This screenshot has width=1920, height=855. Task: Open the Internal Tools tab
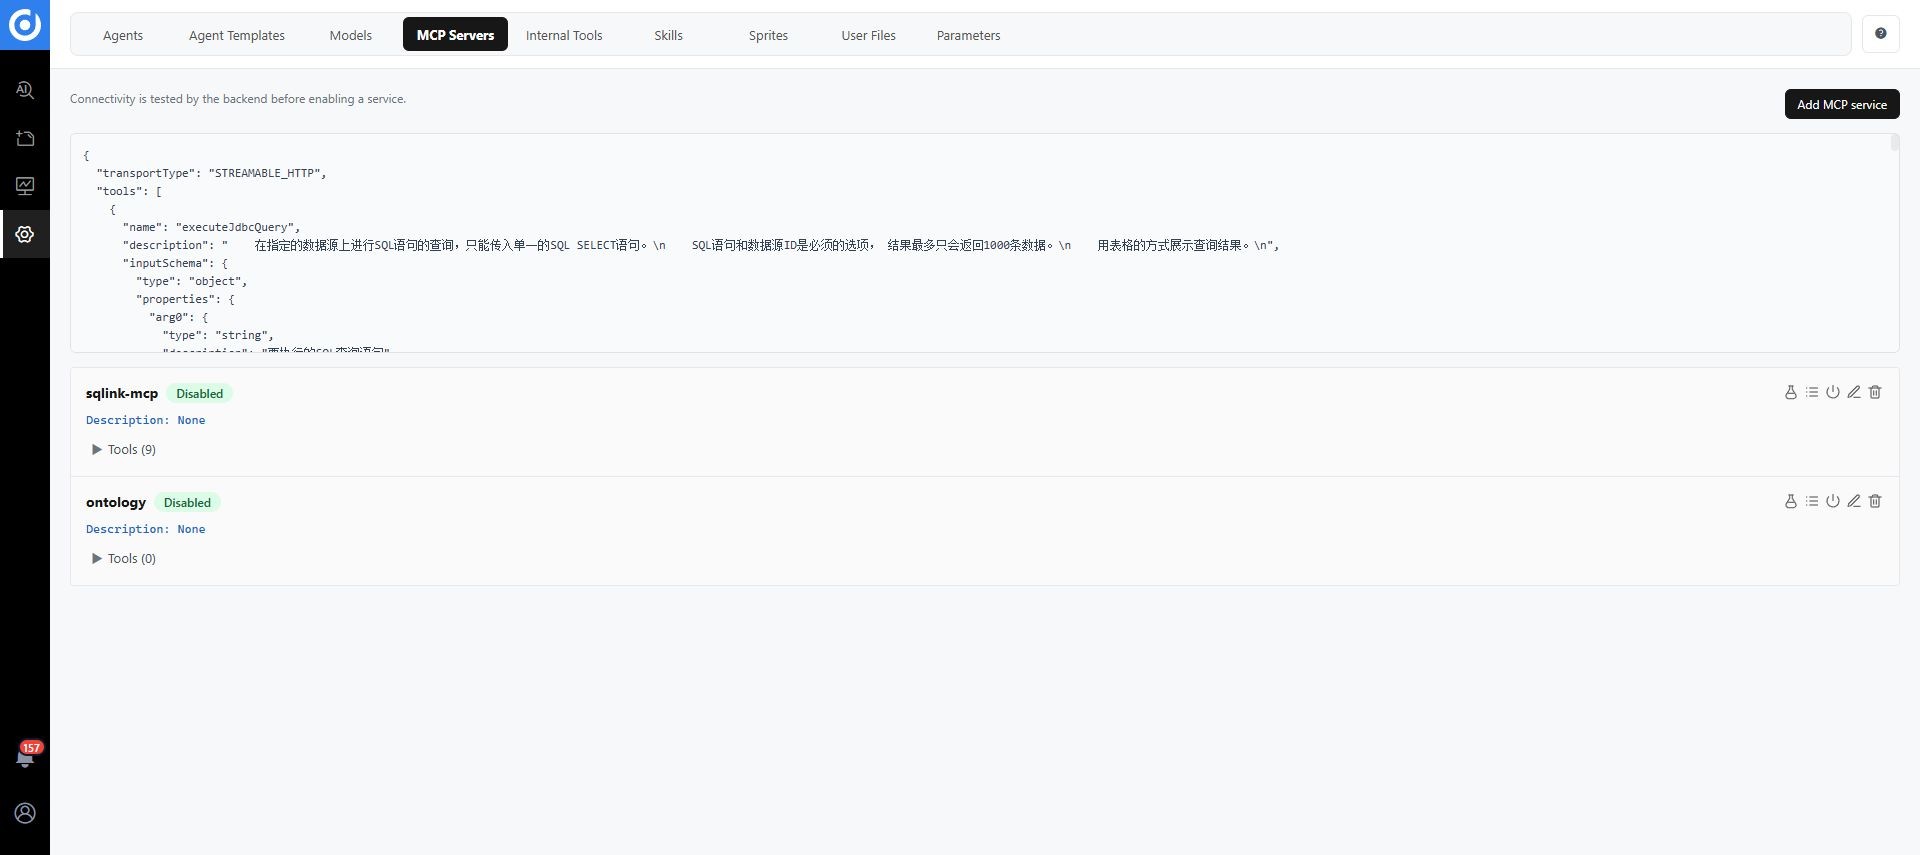click(x=564, y=35)
